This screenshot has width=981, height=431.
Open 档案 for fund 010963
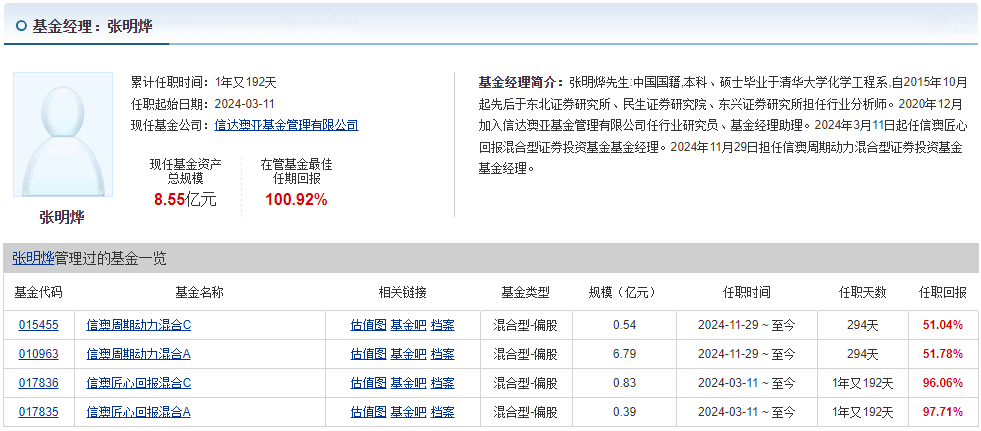coord(443,354)
